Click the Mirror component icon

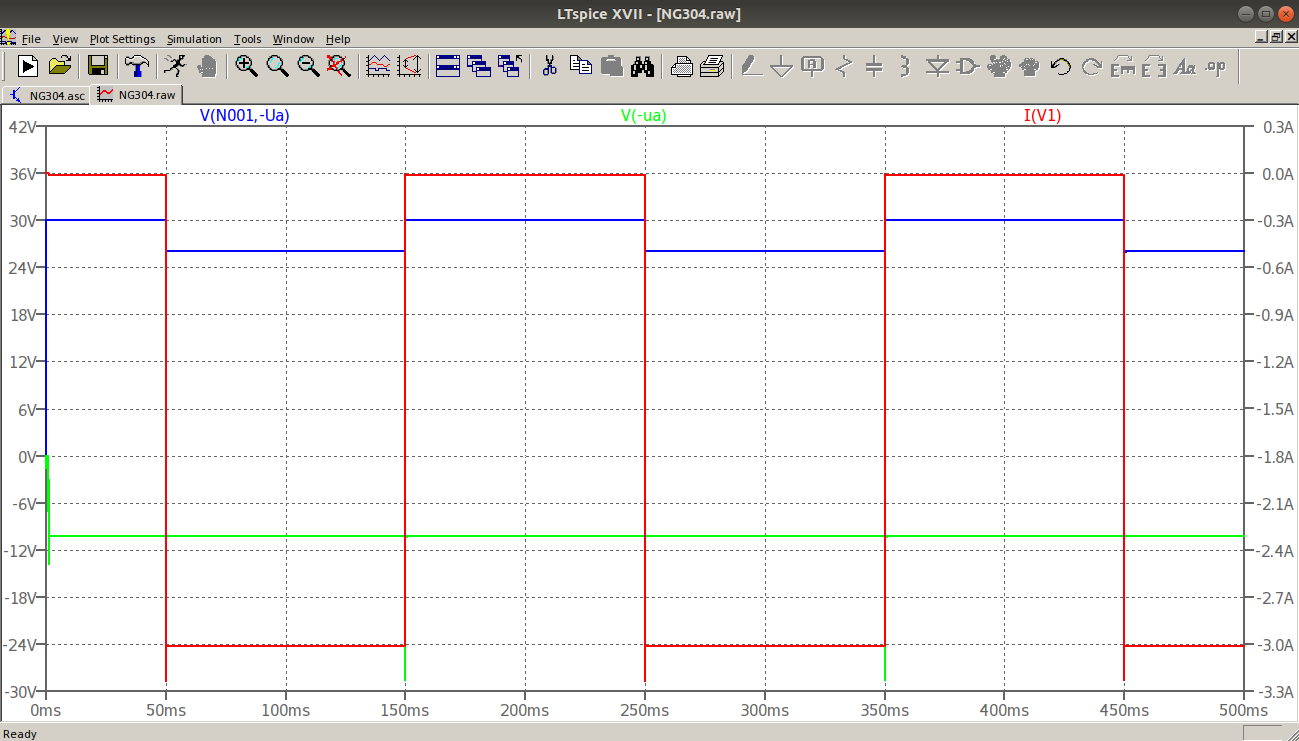pyautogui.click(x=1154, y=66)
